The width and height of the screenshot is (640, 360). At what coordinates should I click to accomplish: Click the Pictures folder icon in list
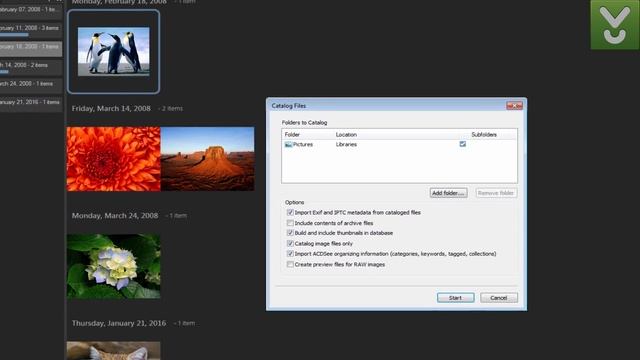288,144
